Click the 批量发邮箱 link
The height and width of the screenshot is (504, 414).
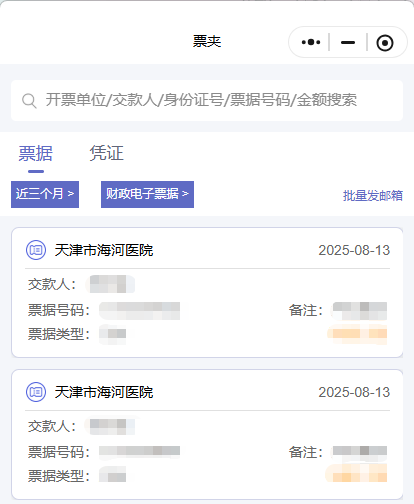click(373, 195)
